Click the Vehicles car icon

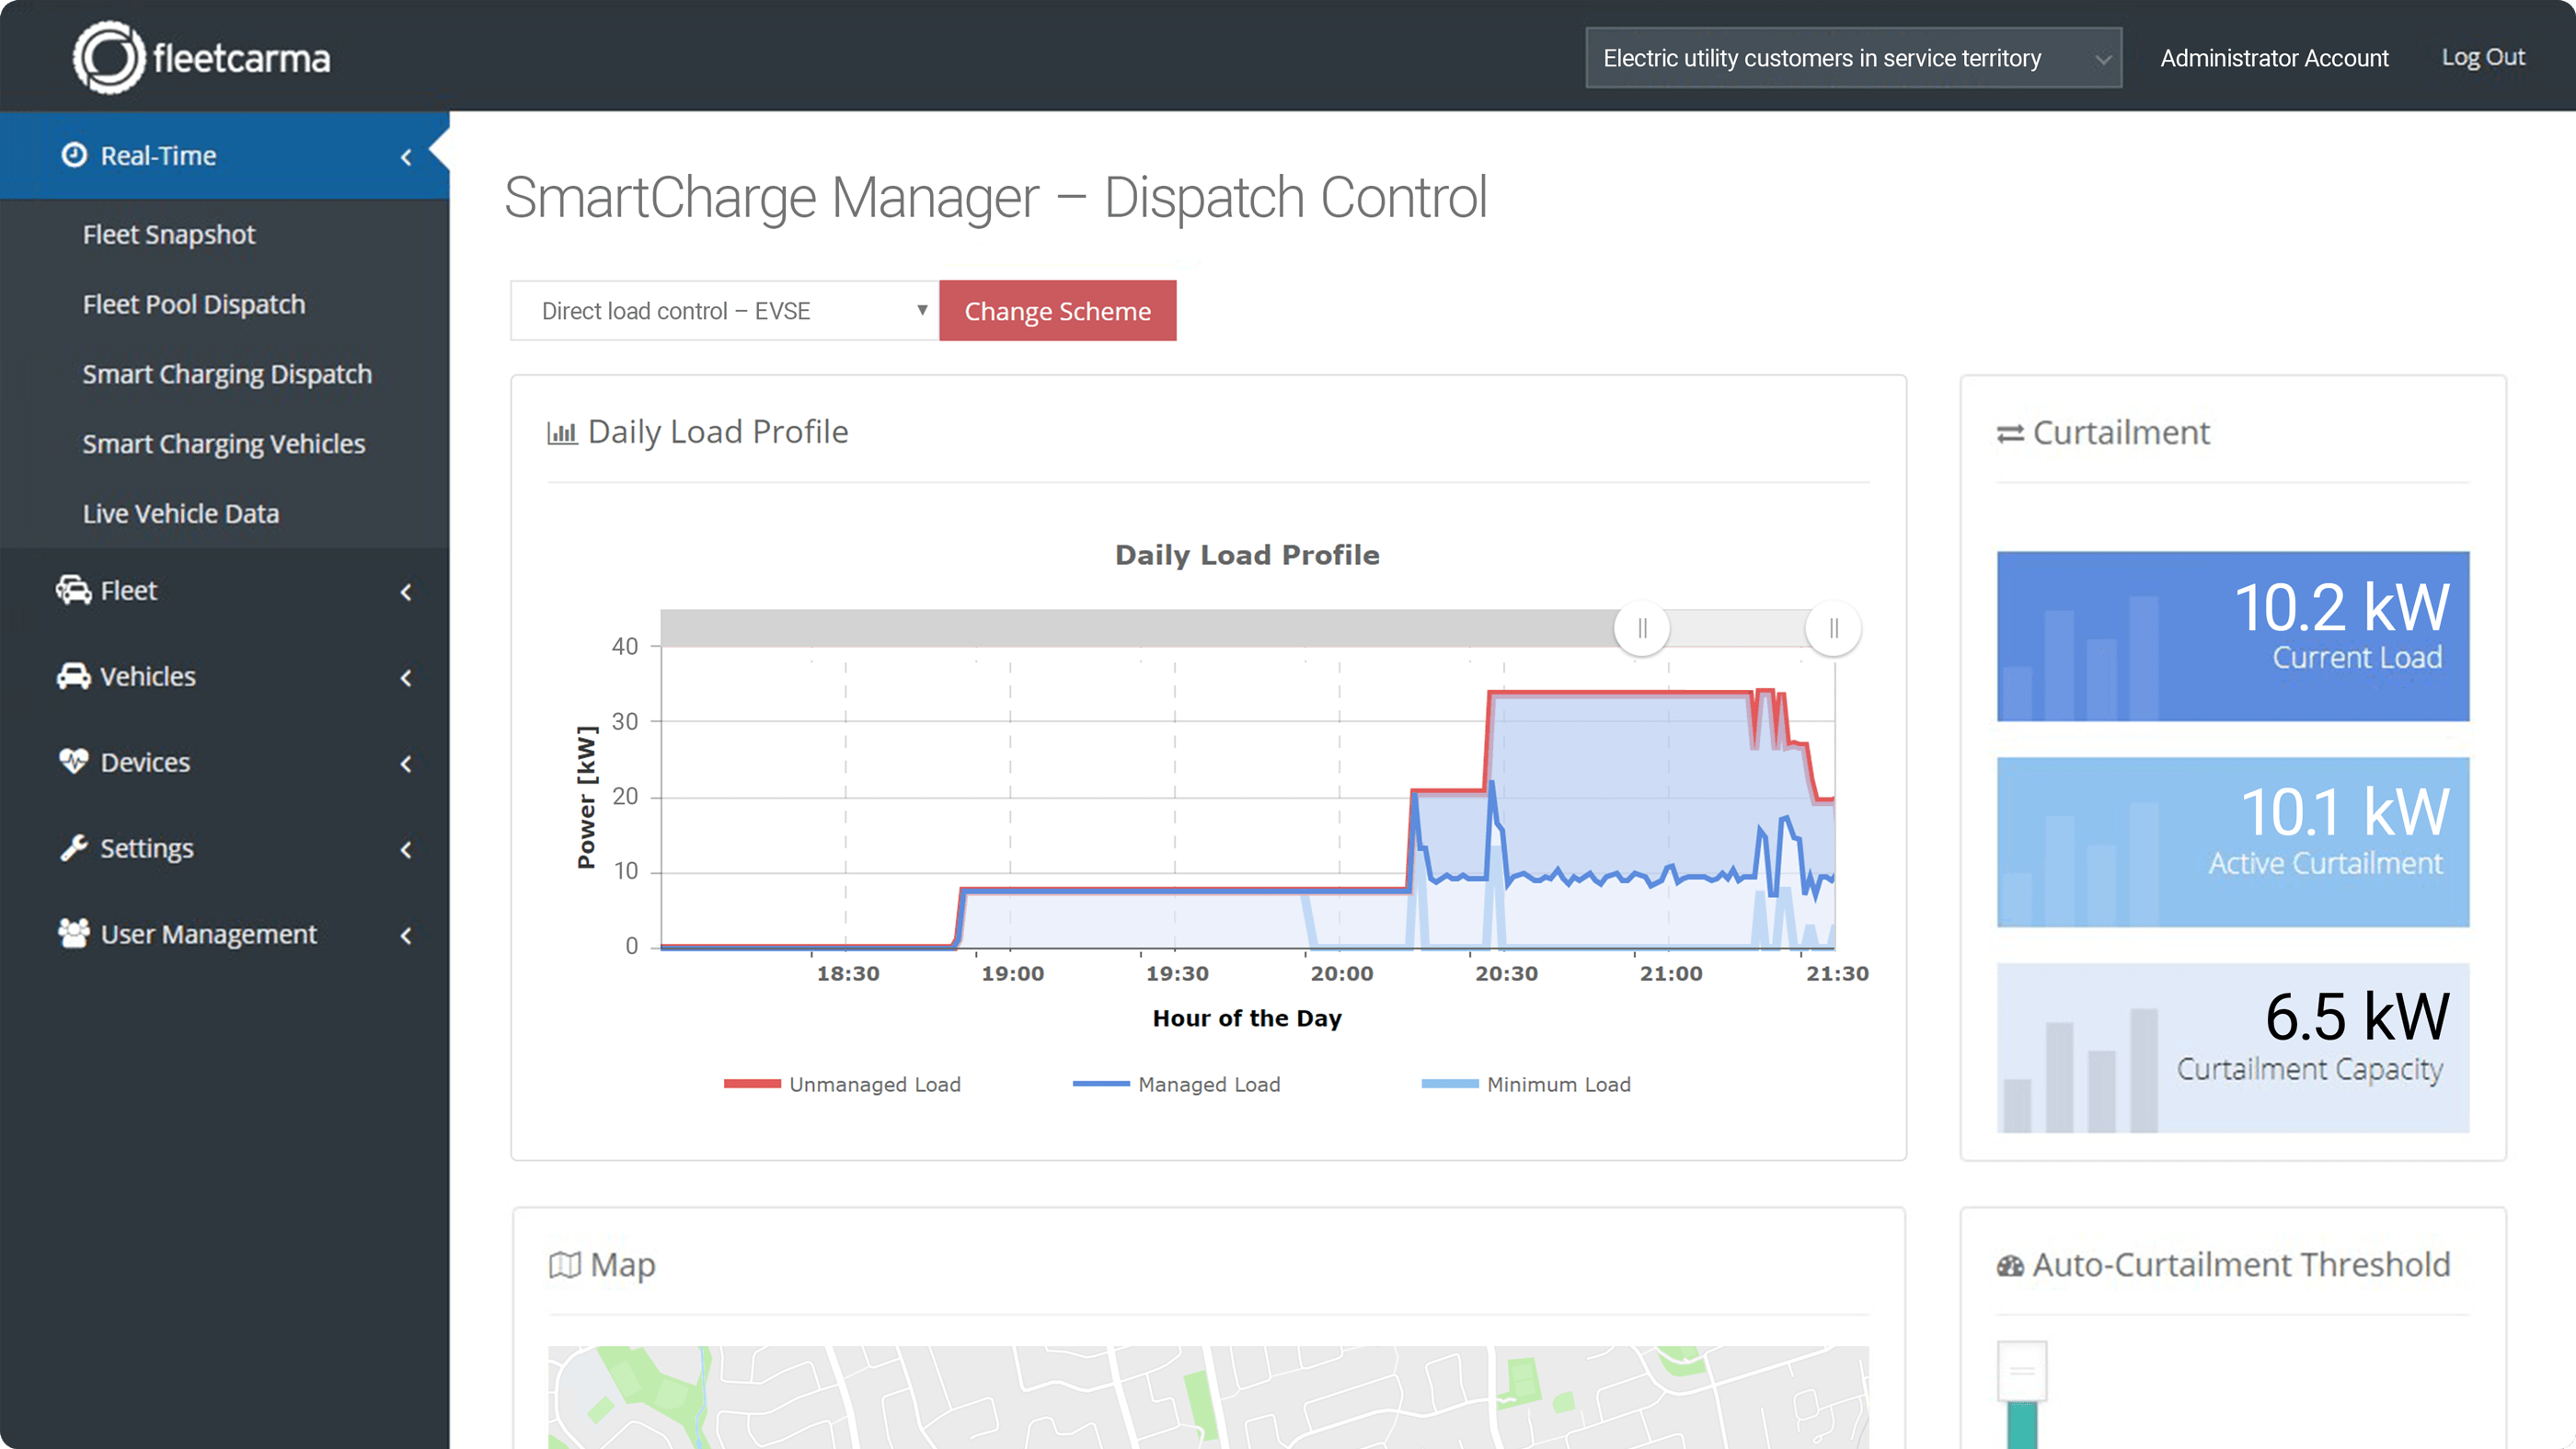pyautogui.click(x=73, y=676)
